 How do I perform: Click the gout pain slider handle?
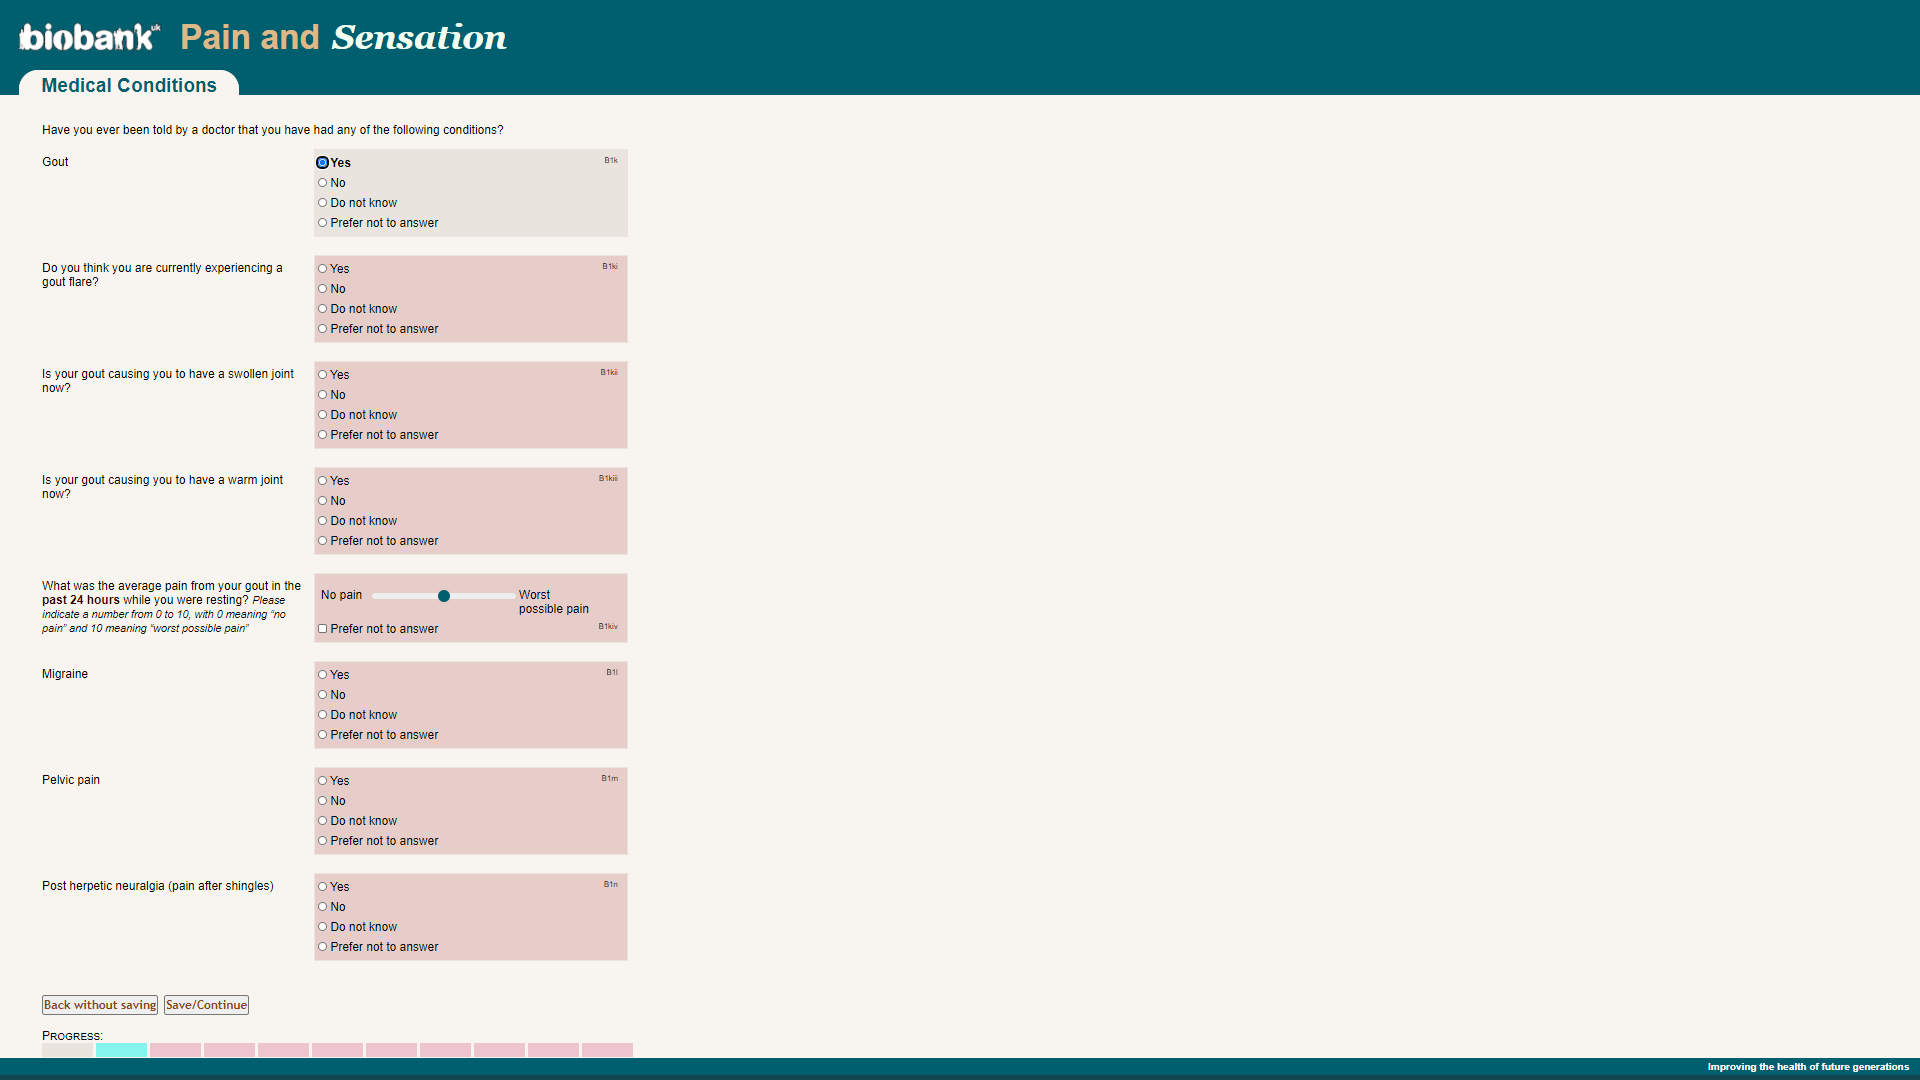click(x=444, y=596)
